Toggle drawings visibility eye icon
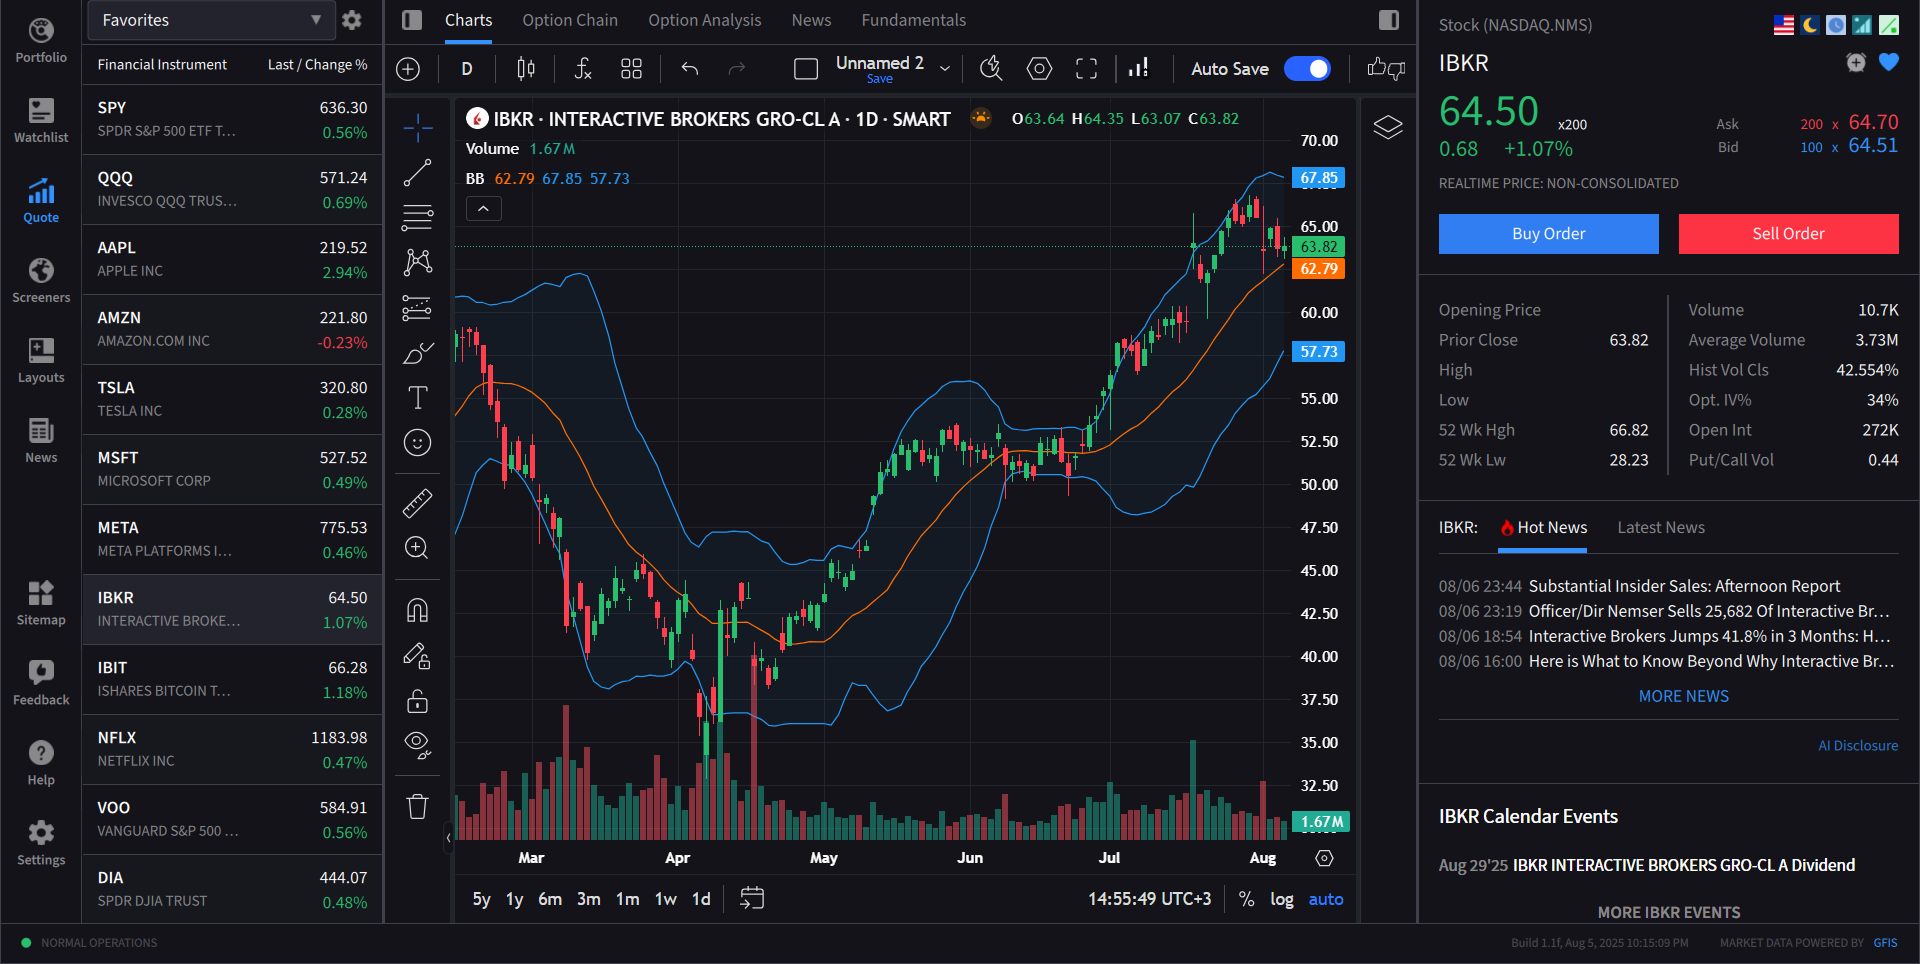 tap(417, 743)
